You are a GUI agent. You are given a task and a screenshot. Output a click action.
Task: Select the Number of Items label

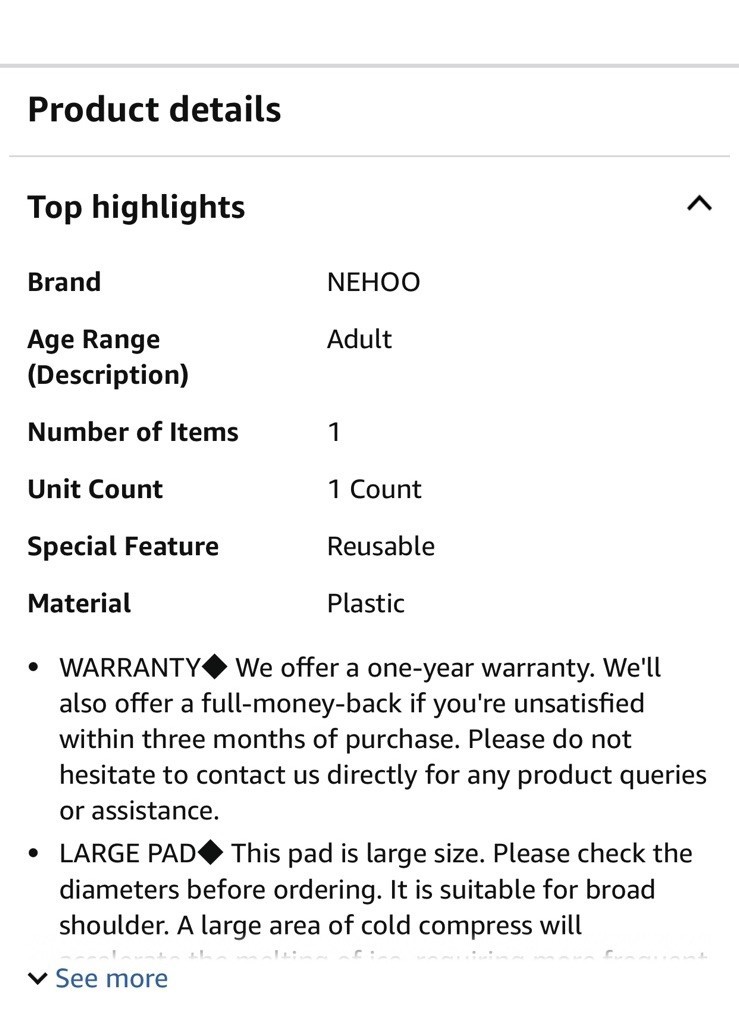pos(133,432)
